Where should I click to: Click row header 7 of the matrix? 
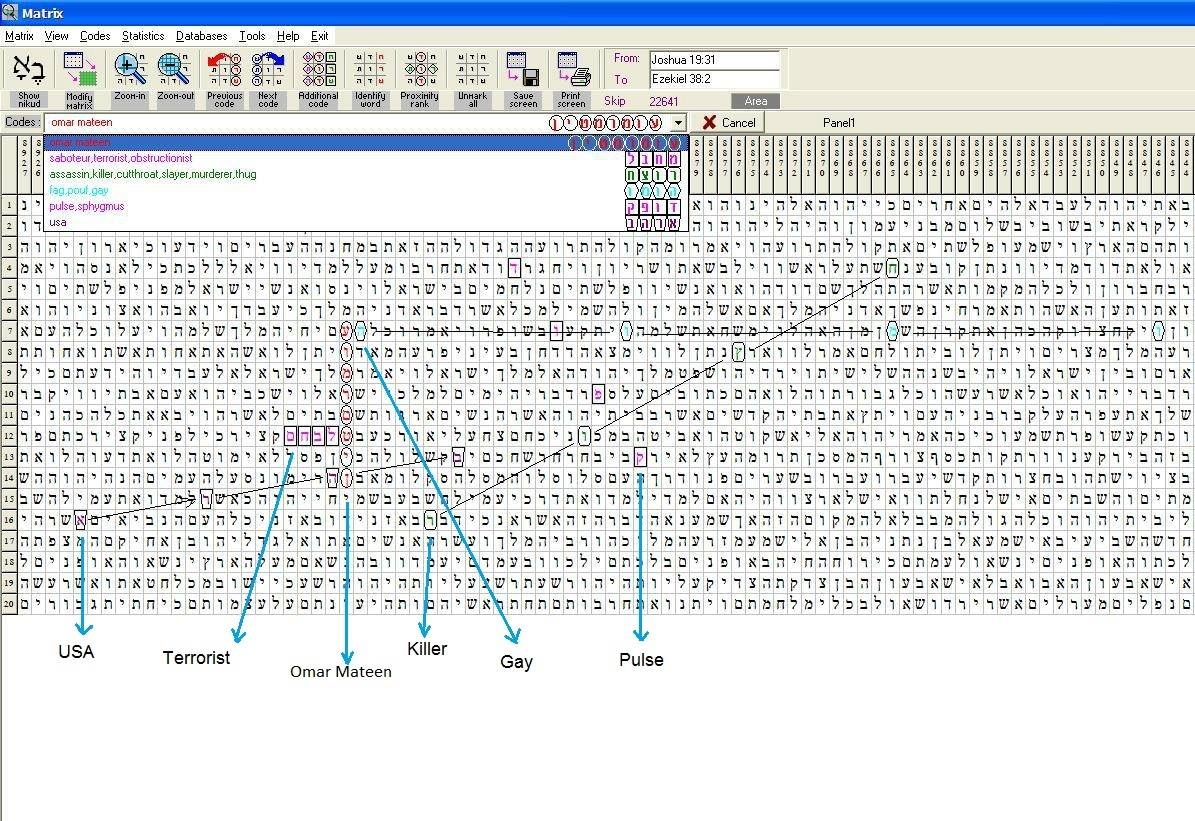(x=9, y=331)
